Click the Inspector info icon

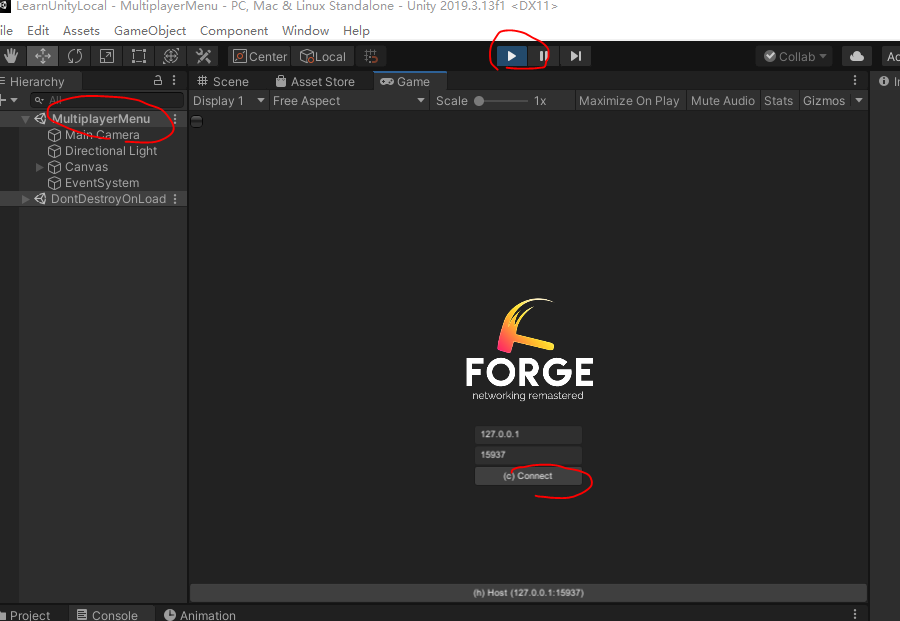pyautogui.click(x=884, y=81)
